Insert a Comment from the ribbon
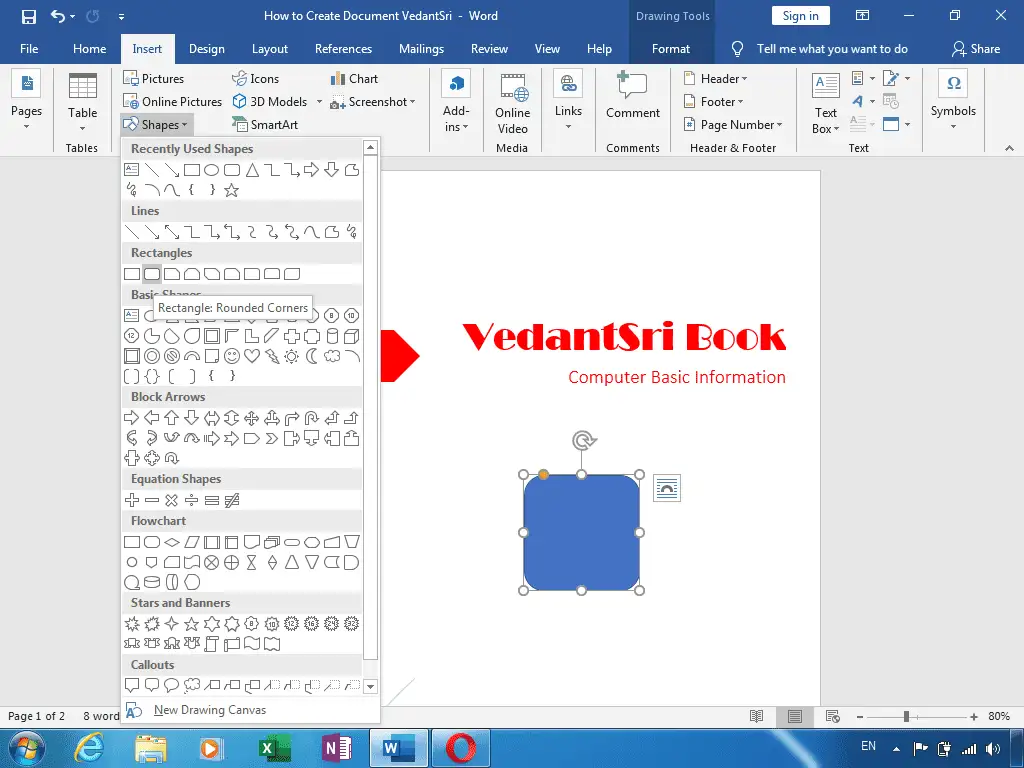 pos(632,95)
